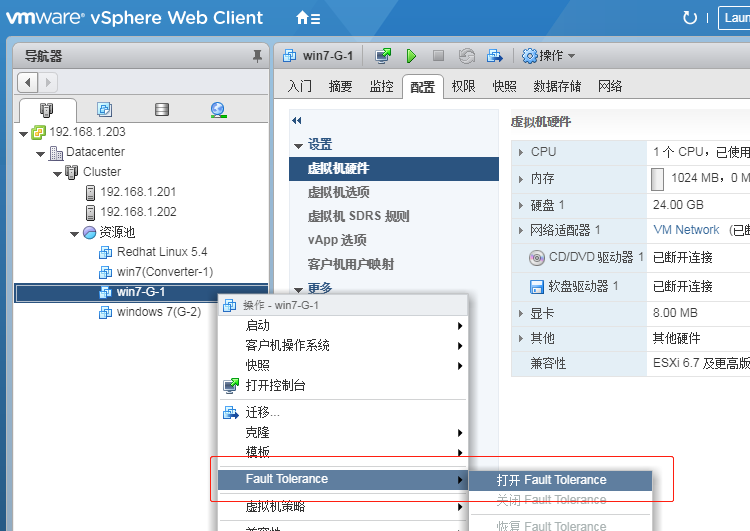Open the 客户机操作系统 submenu
Viewport: 750px width, 531px height.
pyautogui.click(x=342, y=345)
